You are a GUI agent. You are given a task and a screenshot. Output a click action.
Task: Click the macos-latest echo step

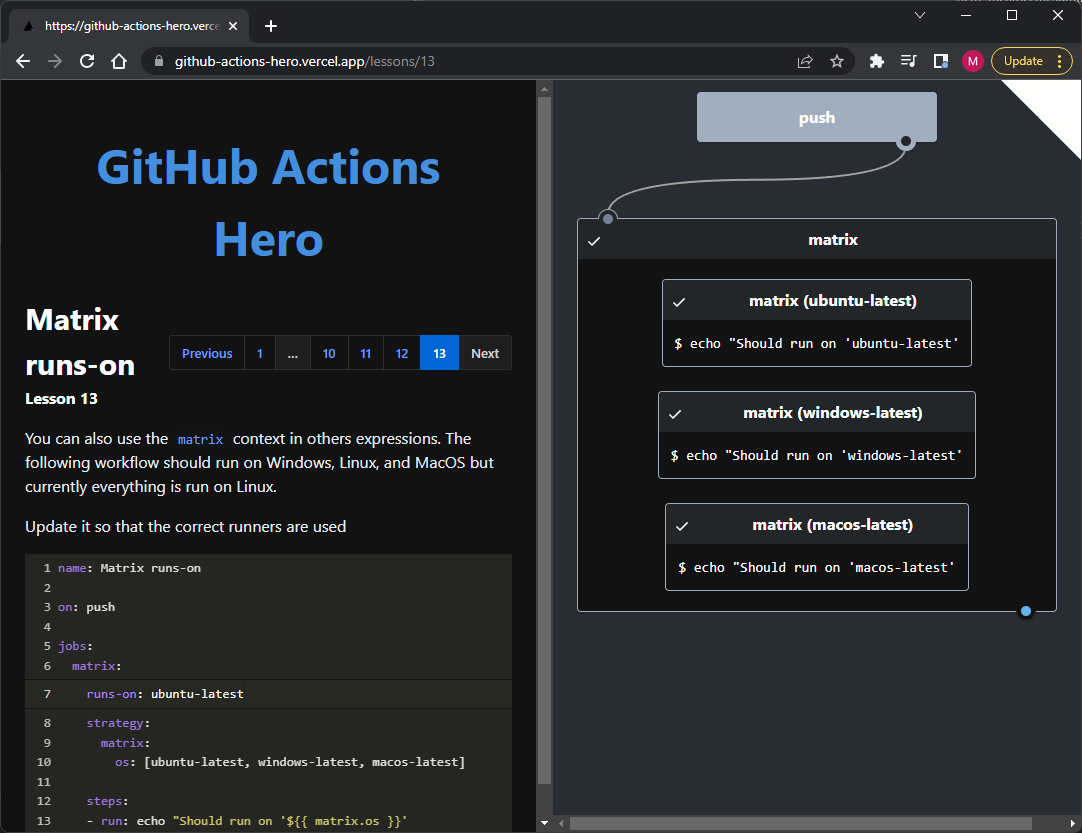click(817, 567)
